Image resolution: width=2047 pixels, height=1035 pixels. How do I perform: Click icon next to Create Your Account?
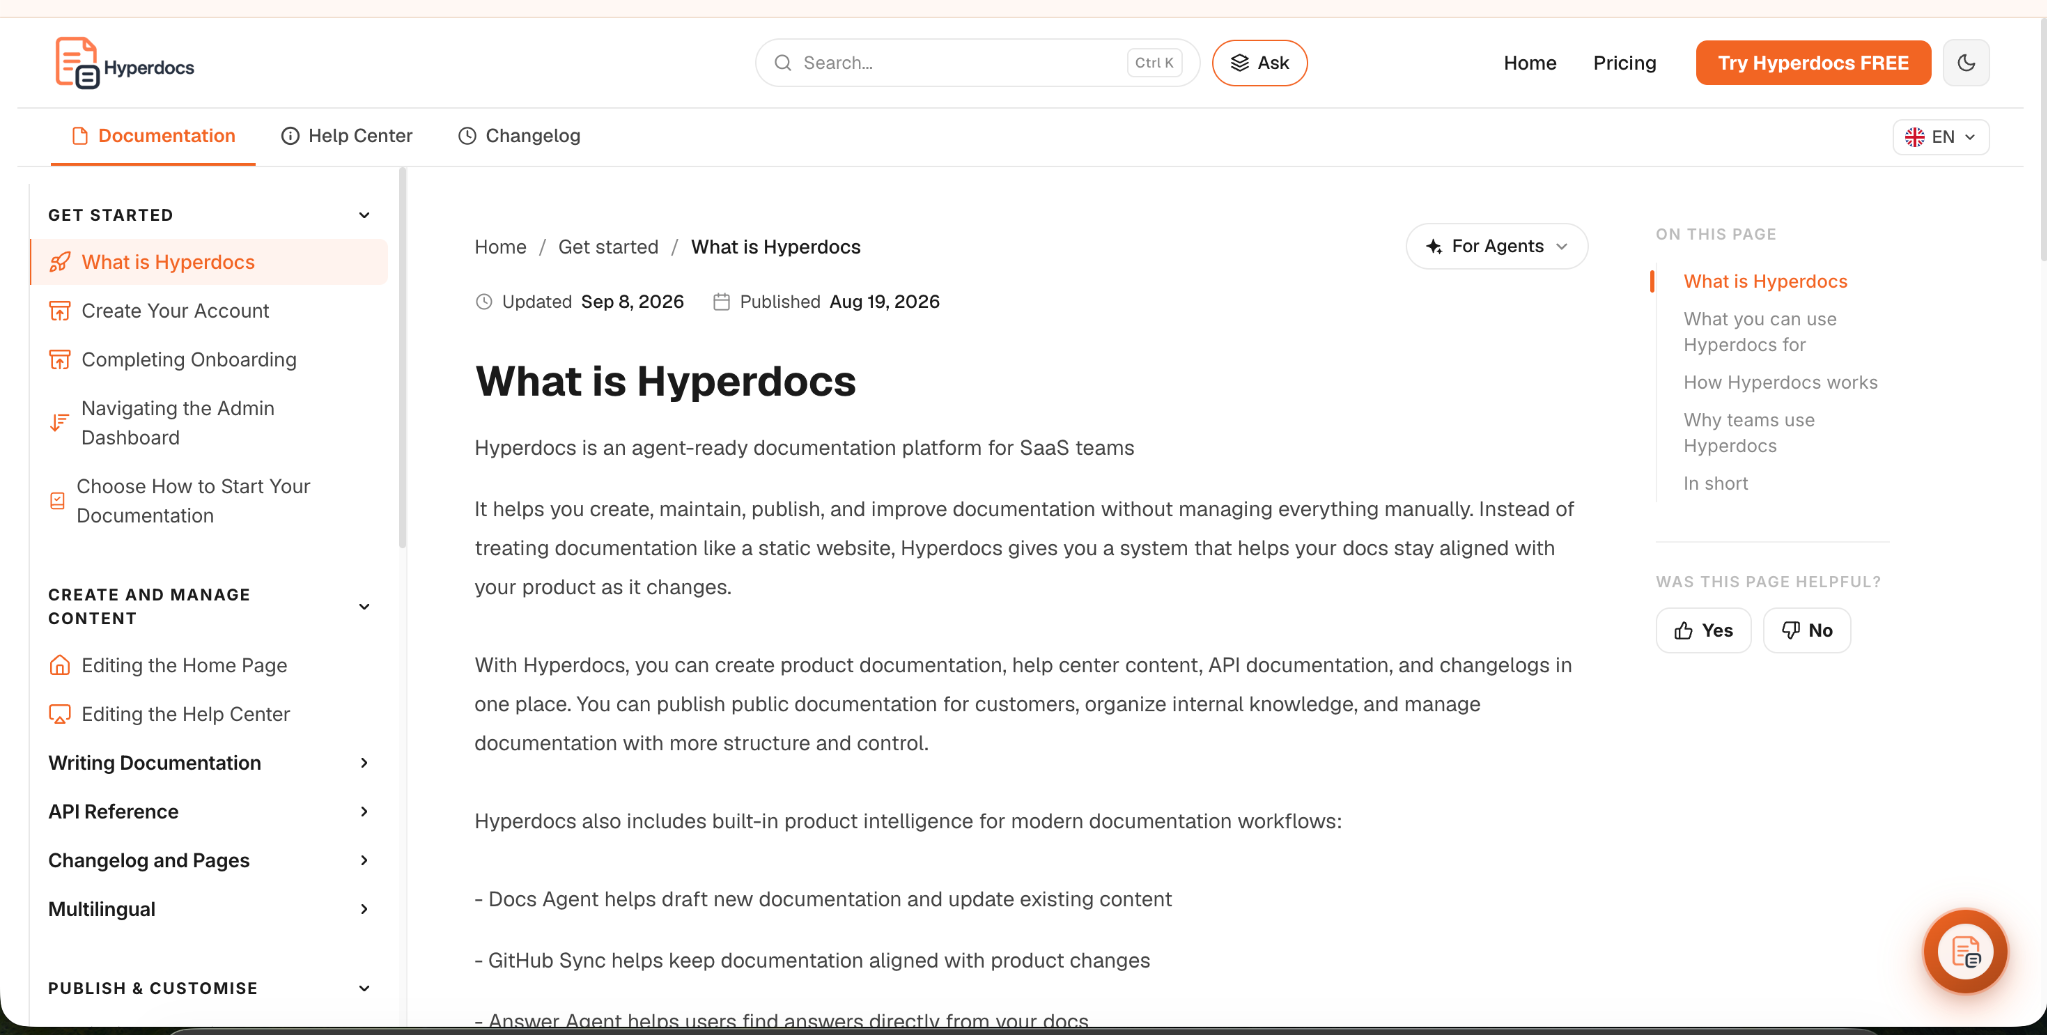click(60, 311)
